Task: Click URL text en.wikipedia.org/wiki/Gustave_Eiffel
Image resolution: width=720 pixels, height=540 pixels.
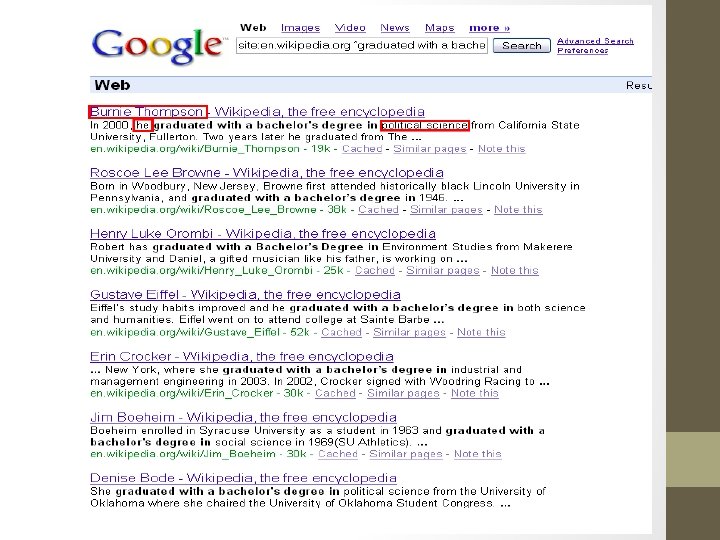Action: click(185, 332)
